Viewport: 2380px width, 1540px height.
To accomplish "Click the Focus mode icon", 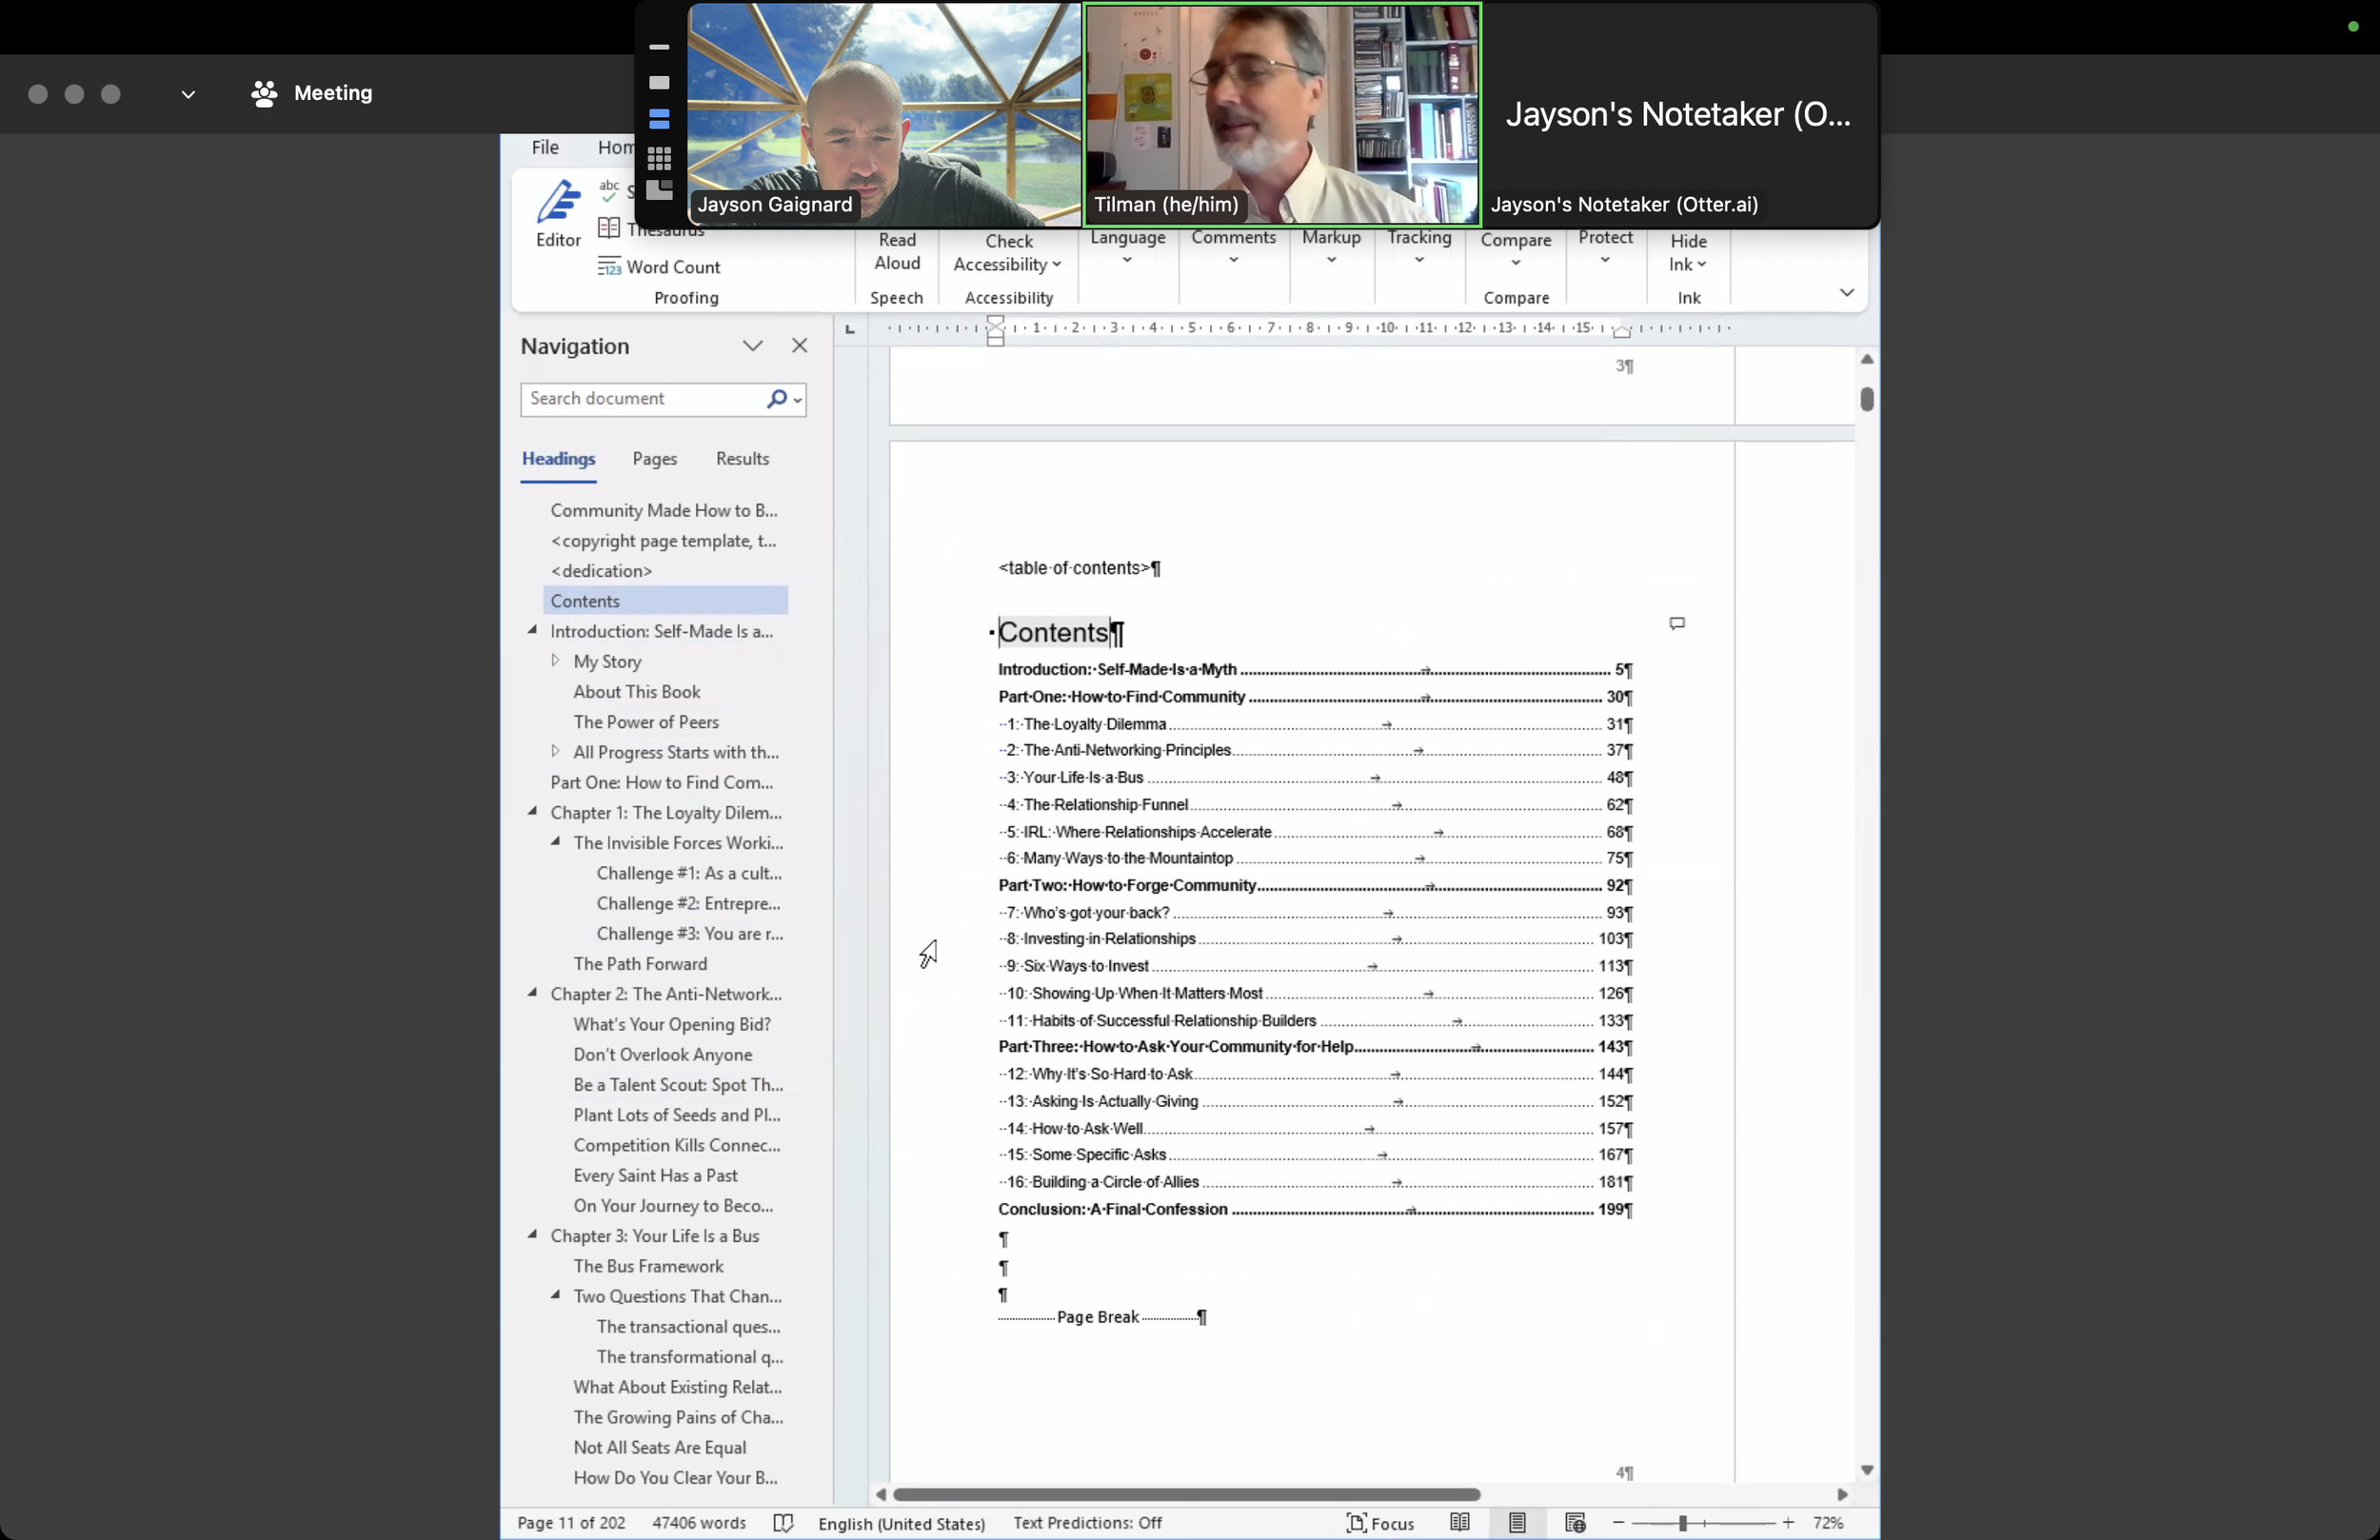I will point(1380,1522).
